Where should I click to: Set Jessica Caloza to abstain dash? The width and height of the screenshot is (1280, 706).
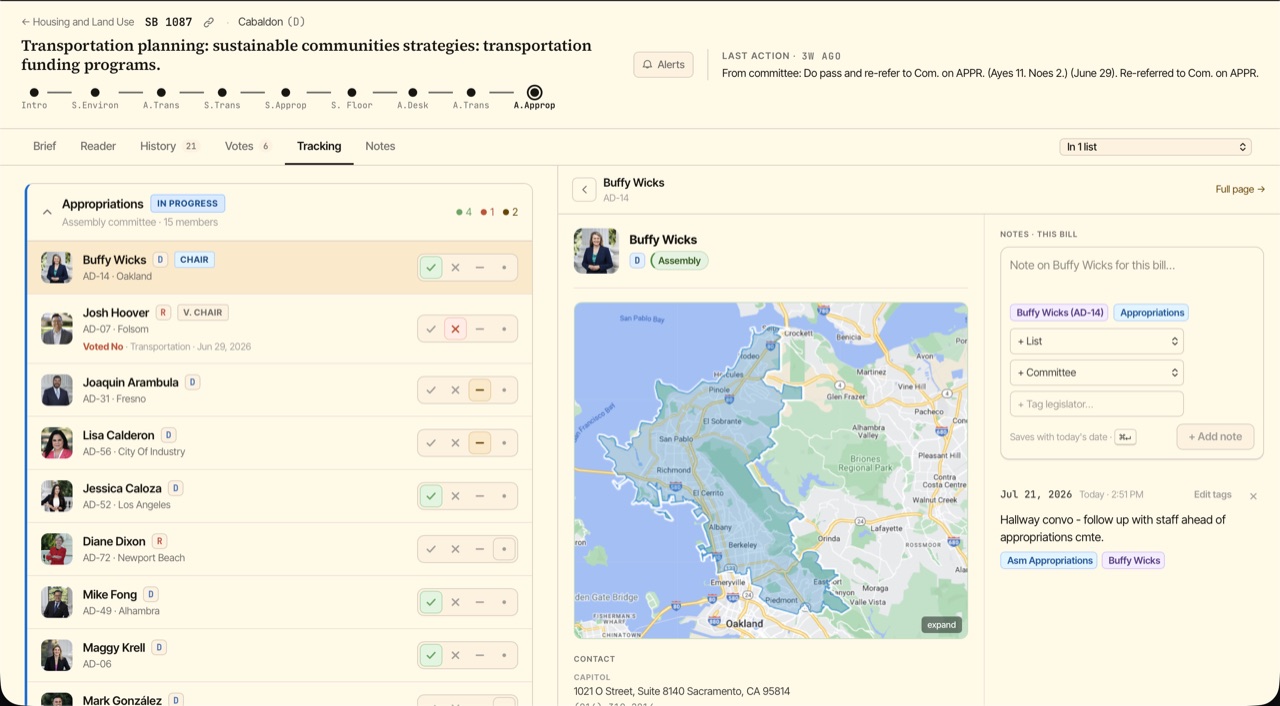(480, 496)
